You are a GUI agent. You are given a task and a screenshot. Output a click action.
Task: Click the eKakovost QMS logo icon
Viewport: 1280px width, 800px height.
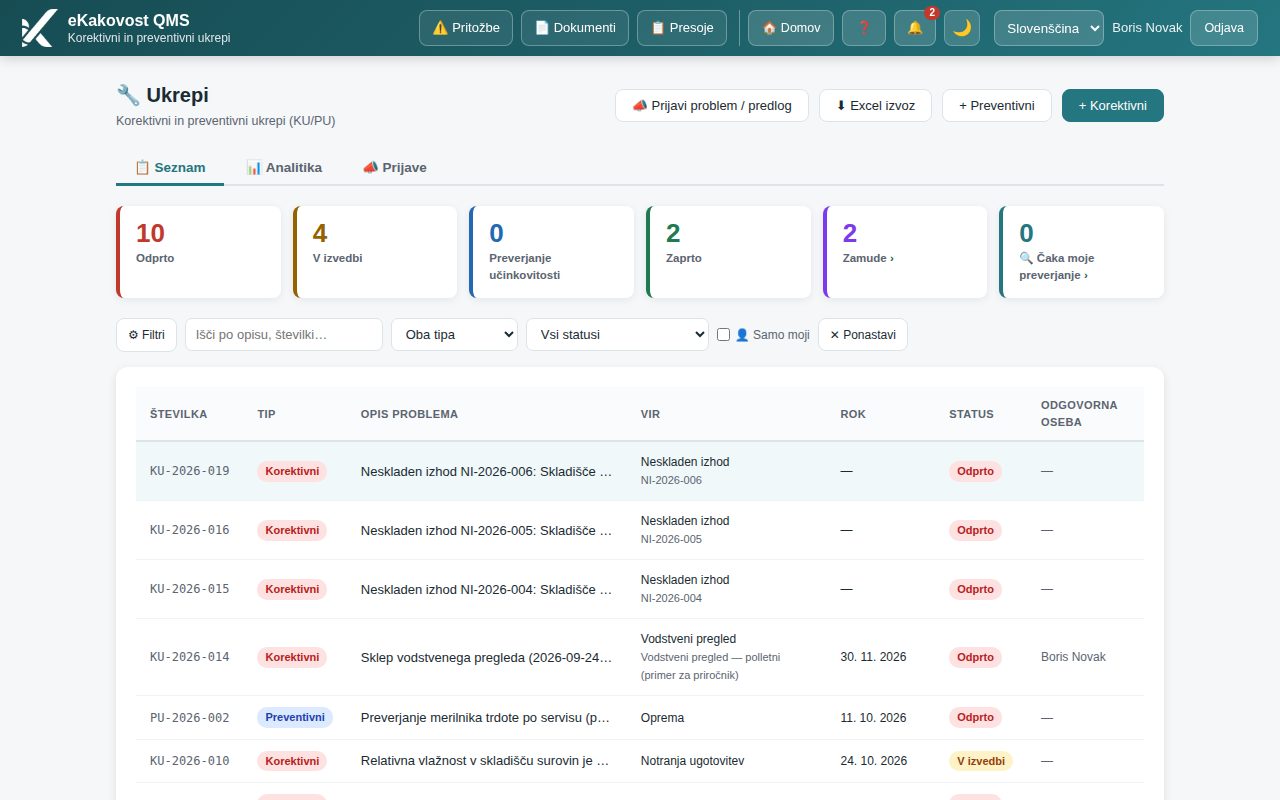click(x=38, y=28)
